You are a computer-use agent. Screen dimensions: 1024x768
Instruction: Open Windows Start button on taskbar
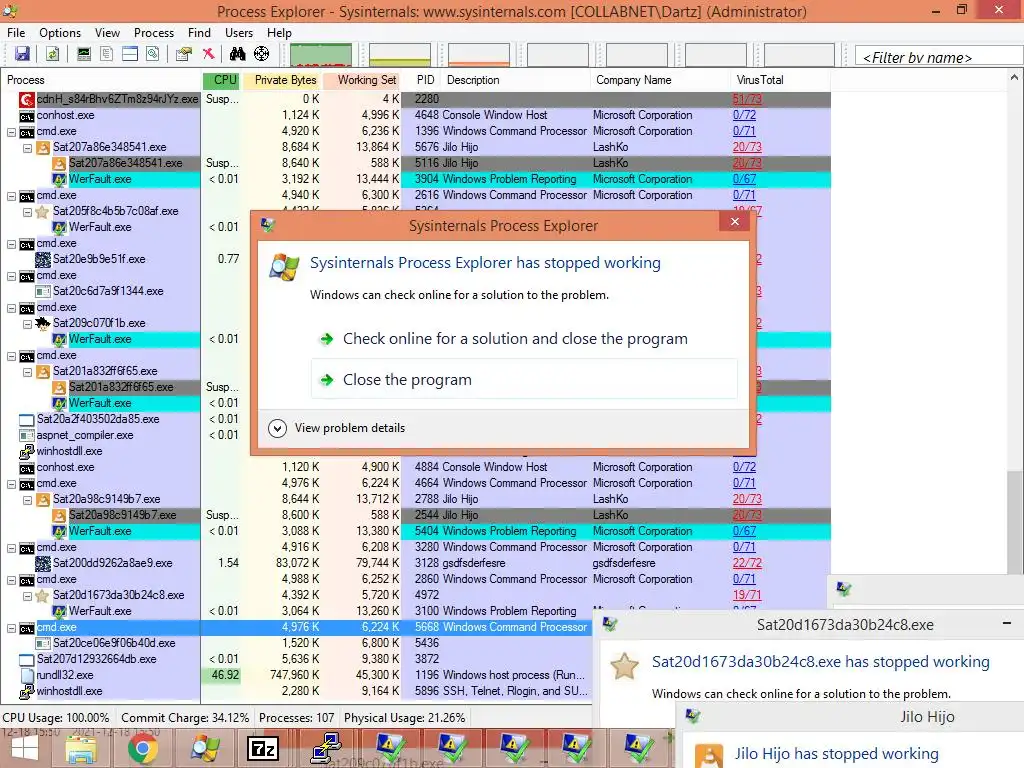pos(24,749)
